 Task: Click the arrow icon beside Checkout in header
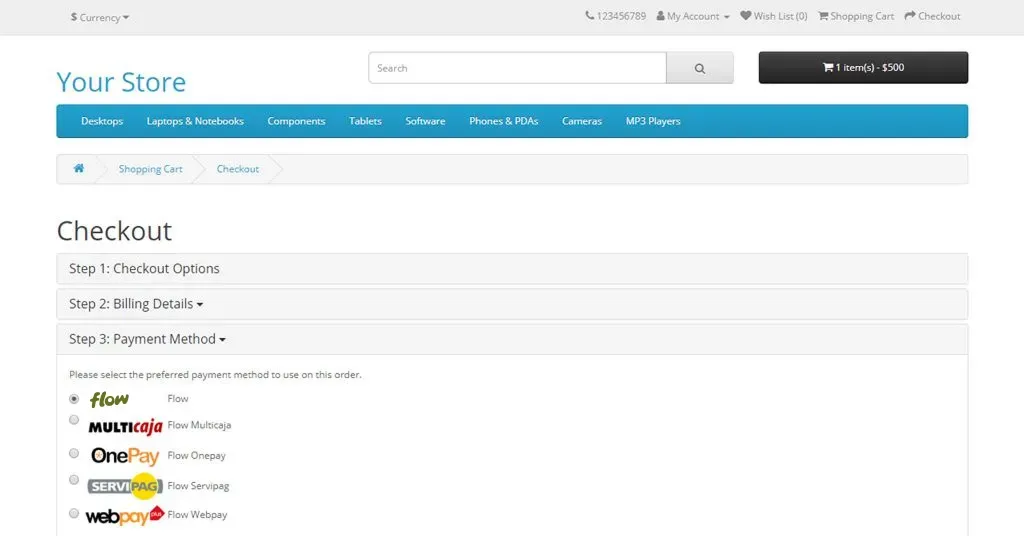(910, 16)
